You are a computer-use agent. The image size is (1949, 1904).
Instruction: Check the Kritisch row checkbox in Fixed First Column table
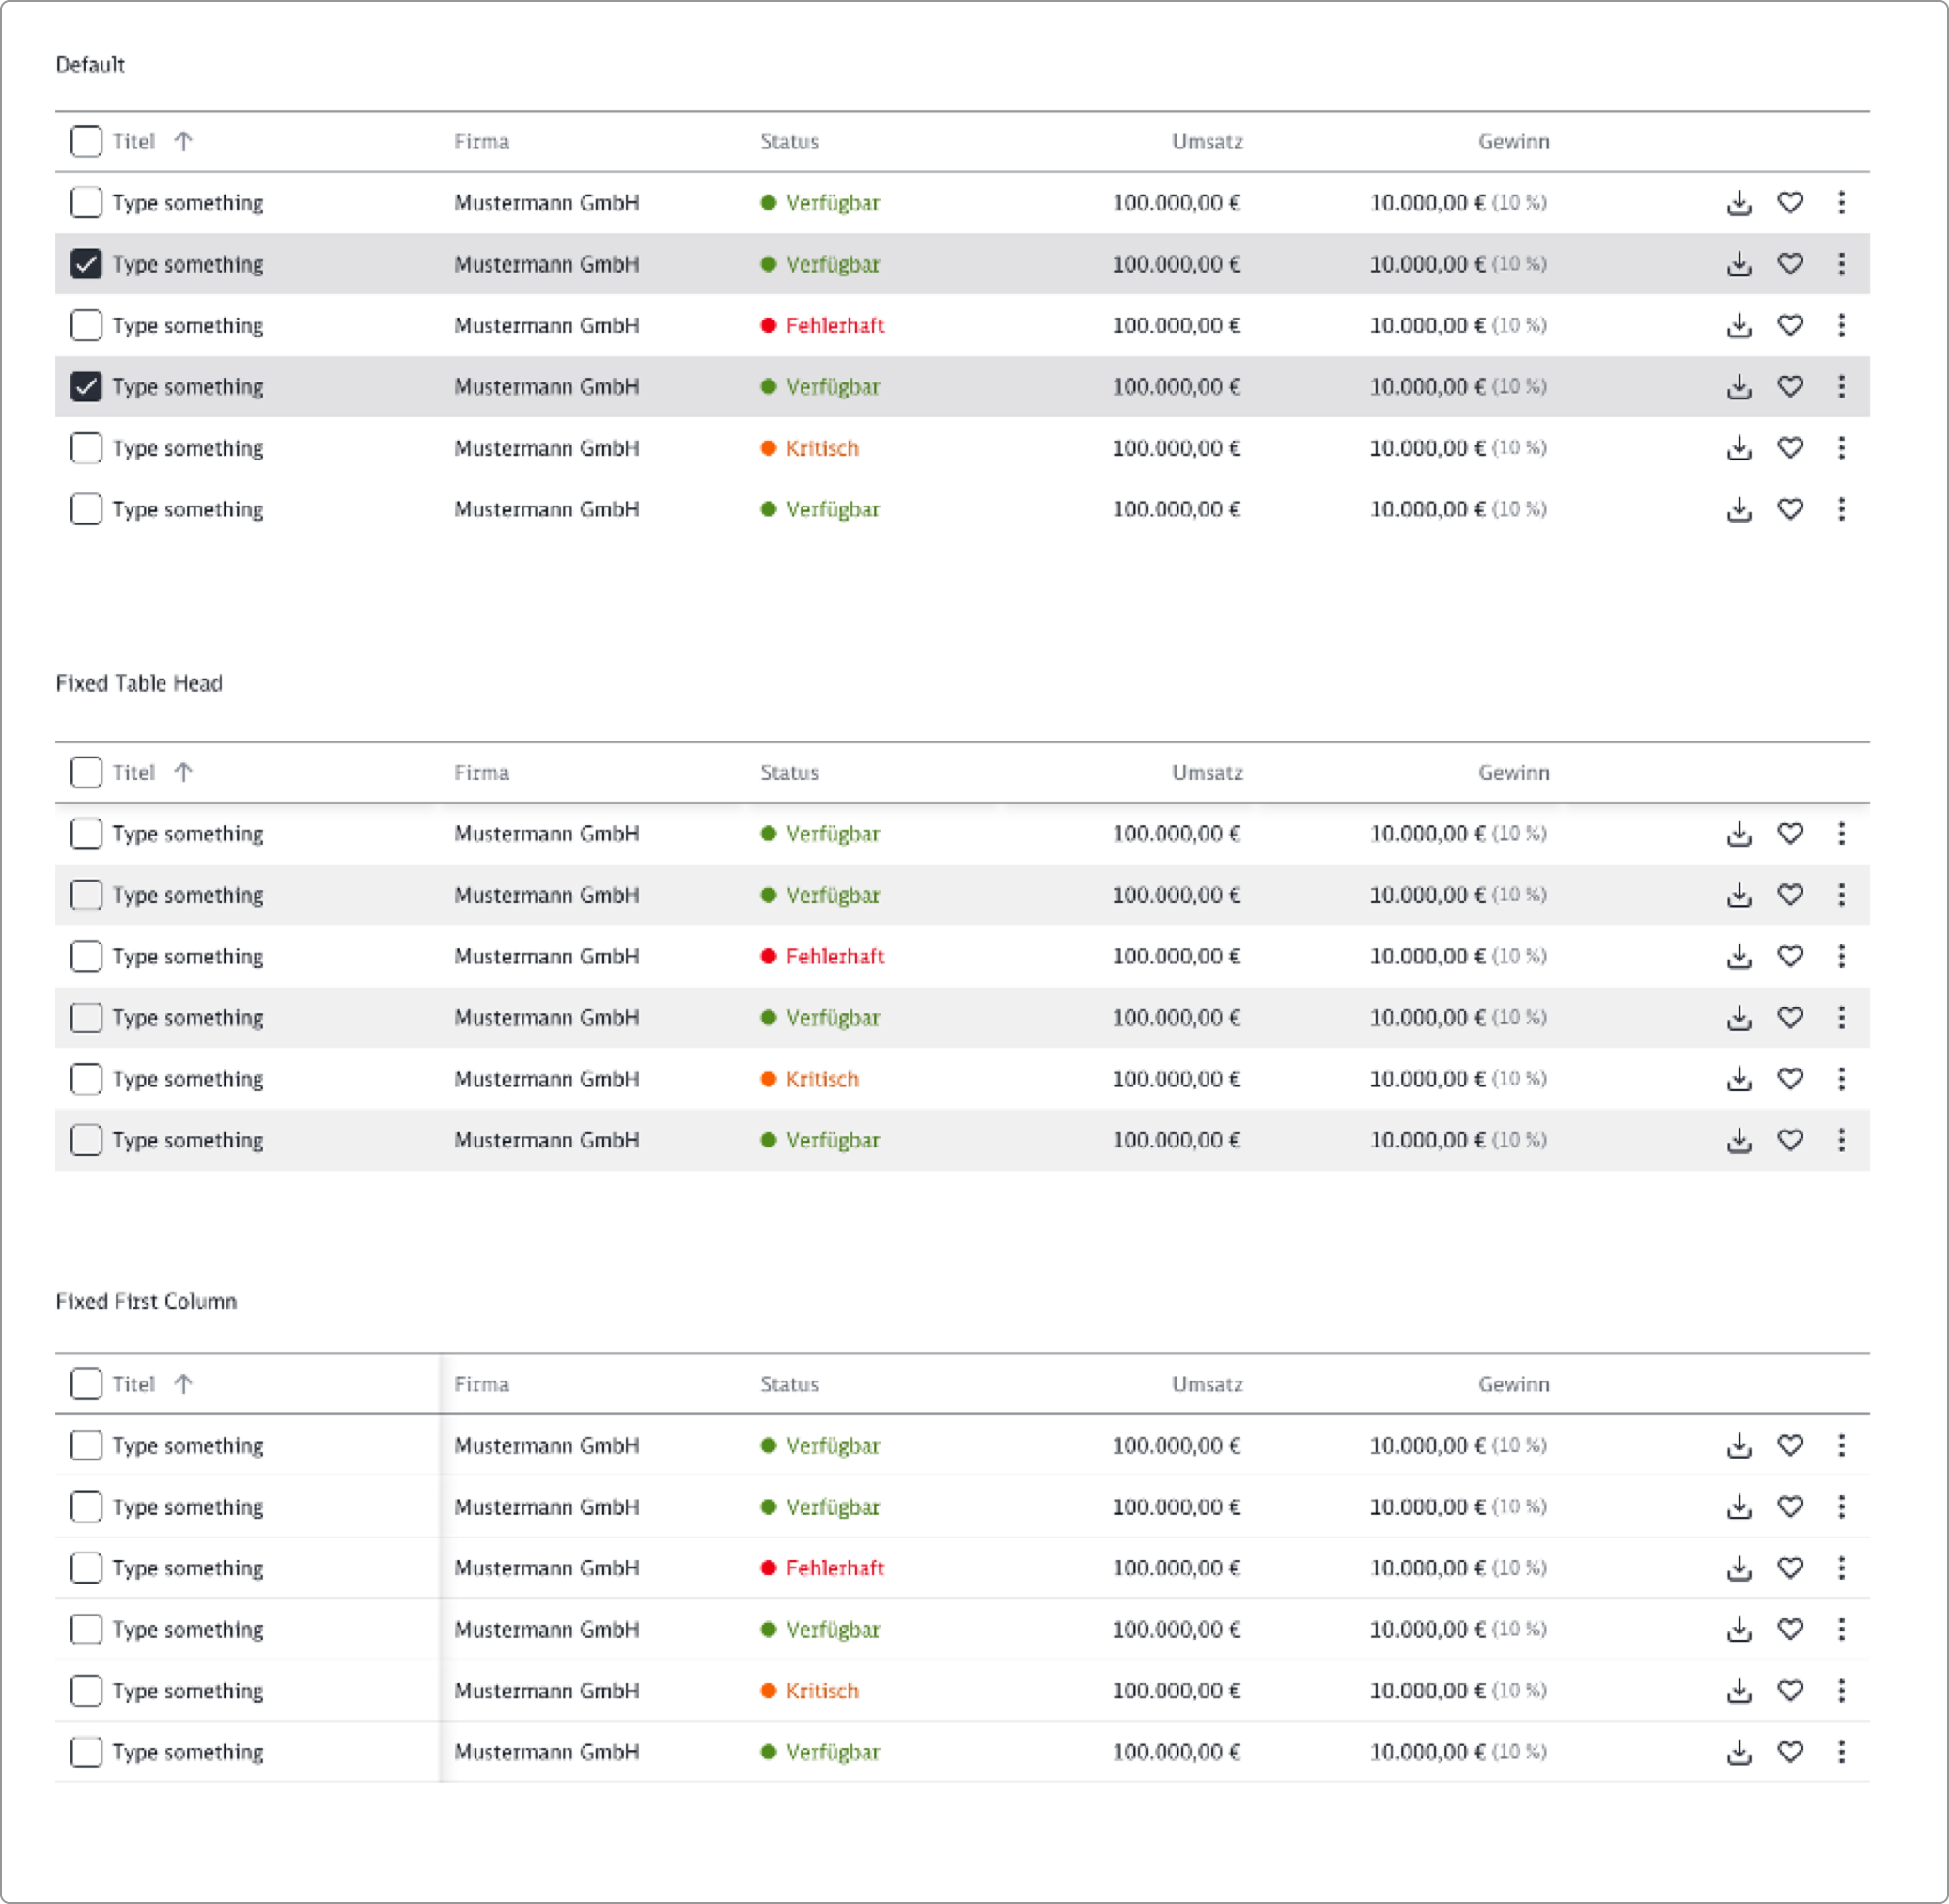click(86, 1691)
